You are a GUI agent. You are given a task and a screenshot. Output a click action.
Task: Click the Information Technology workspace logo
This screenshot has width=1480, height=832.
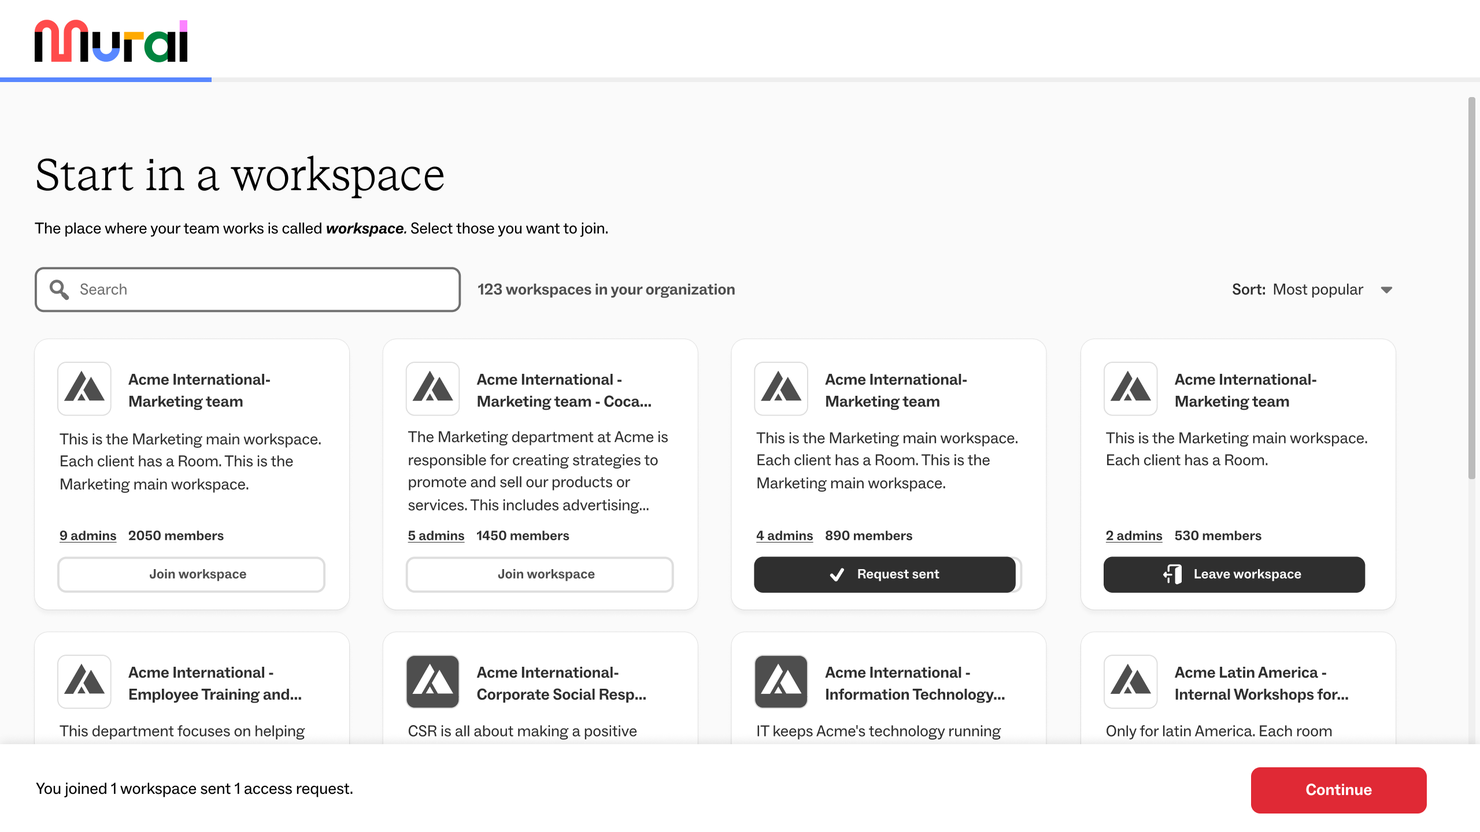pos(781,682)
